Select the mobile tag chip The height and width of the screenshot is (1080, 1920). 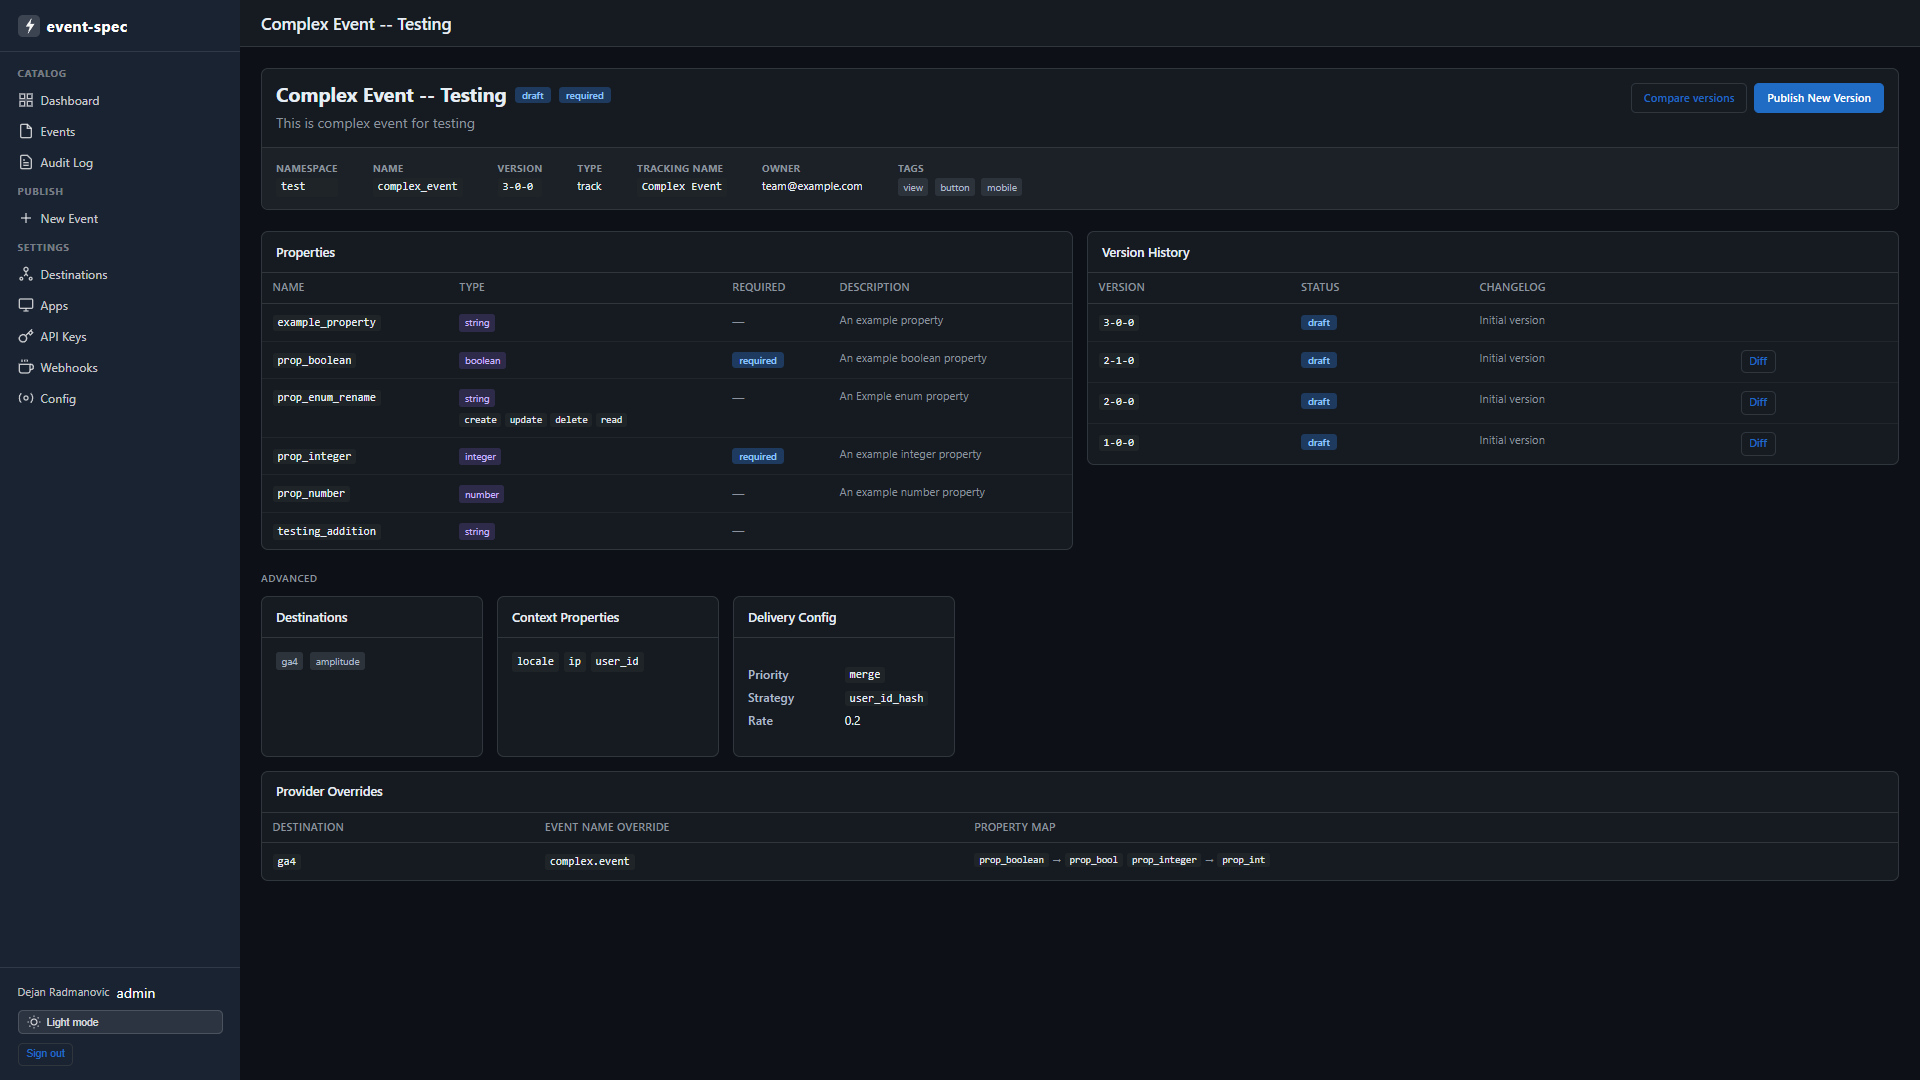tap(1001, 188)
